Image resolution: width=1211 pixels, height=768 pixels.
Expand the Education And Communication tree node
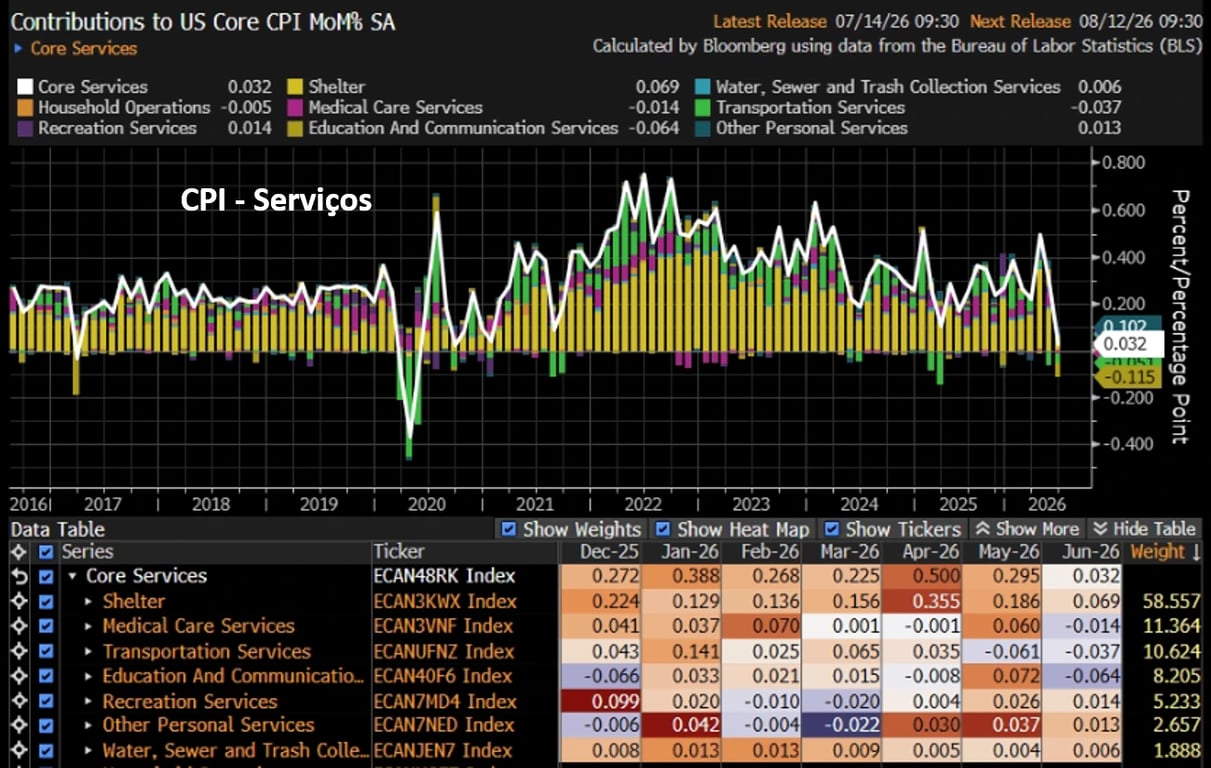point(88,677)
